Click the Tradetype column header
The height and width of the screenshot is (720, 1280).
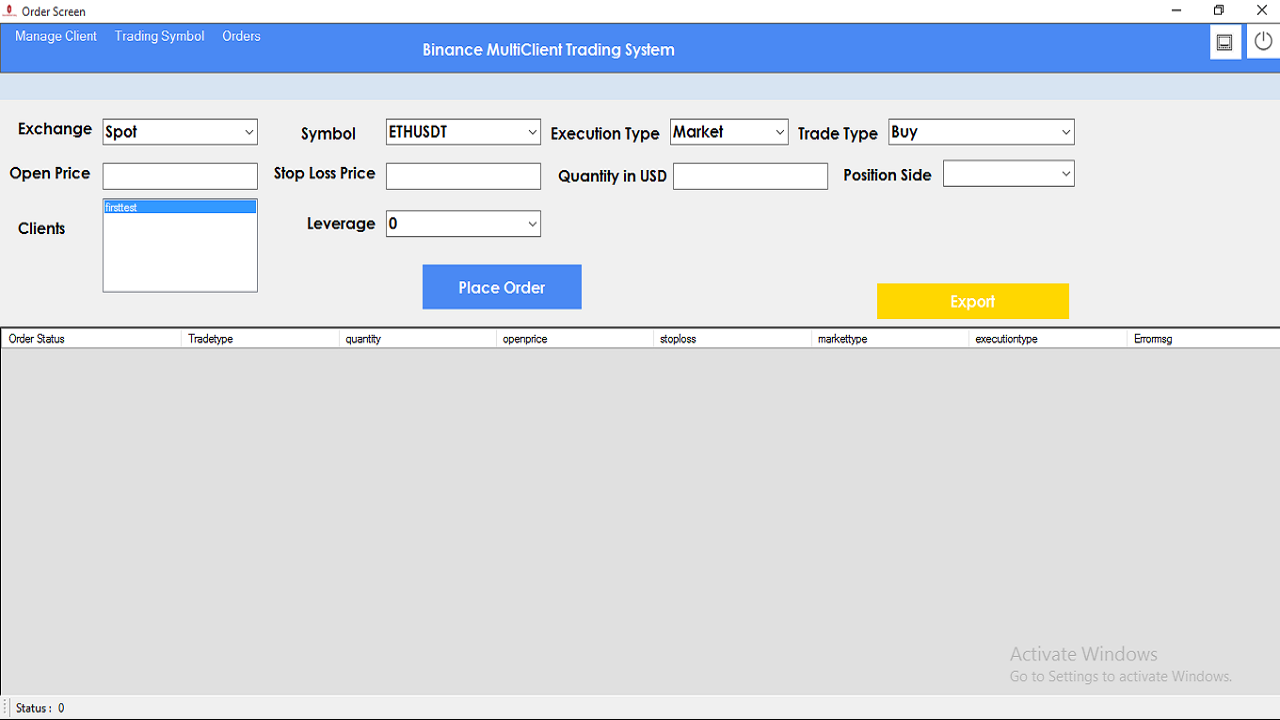(x=260, y=339)
